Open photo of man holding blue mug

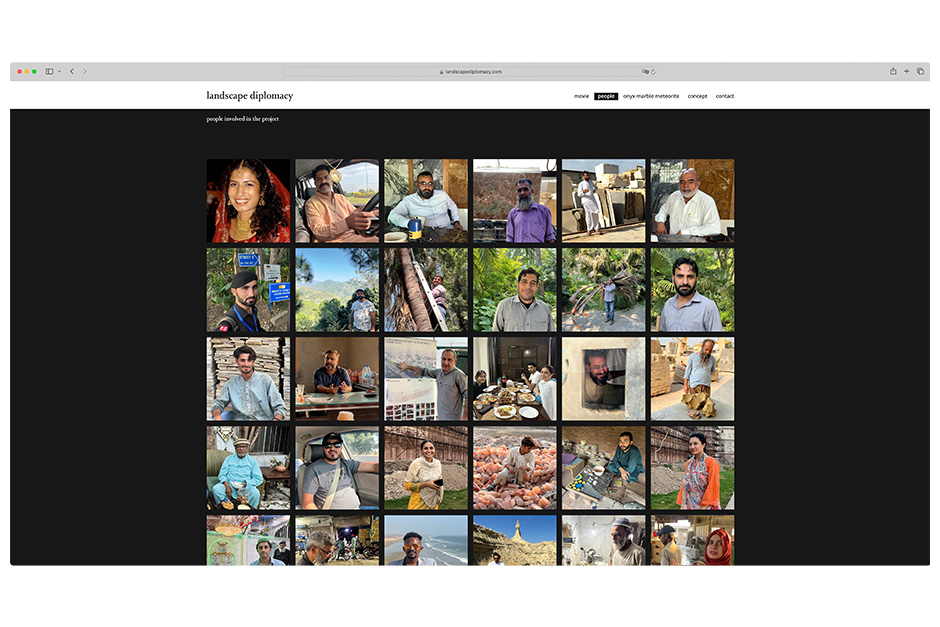tap(426, 201)
